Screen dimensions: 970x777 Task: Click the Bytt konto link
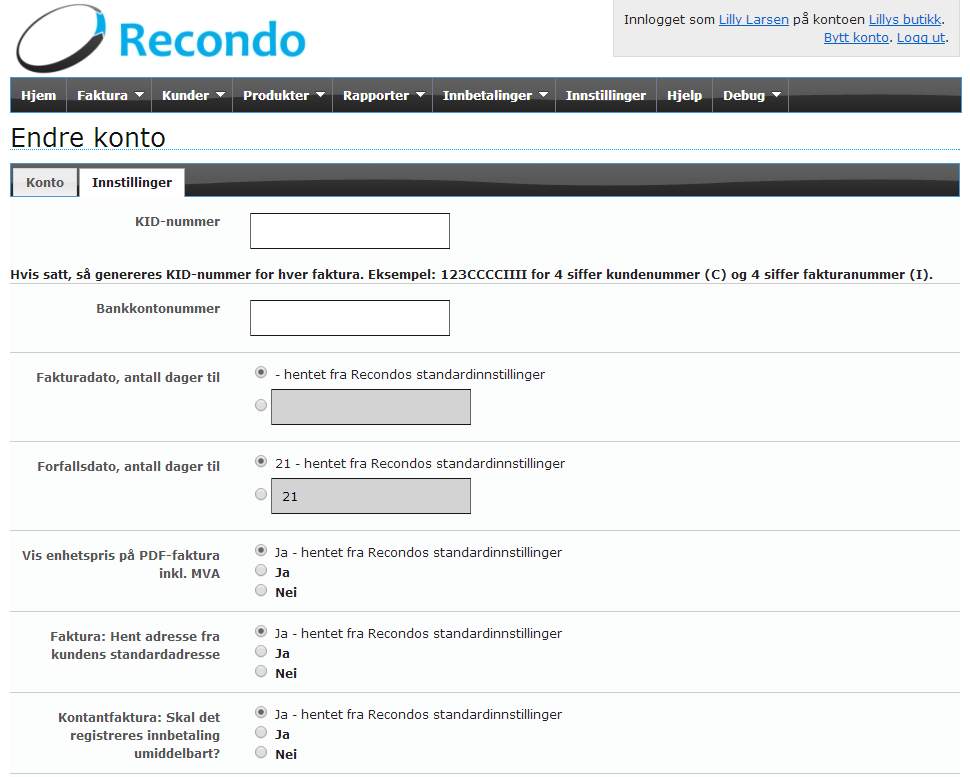coord(856,37)
